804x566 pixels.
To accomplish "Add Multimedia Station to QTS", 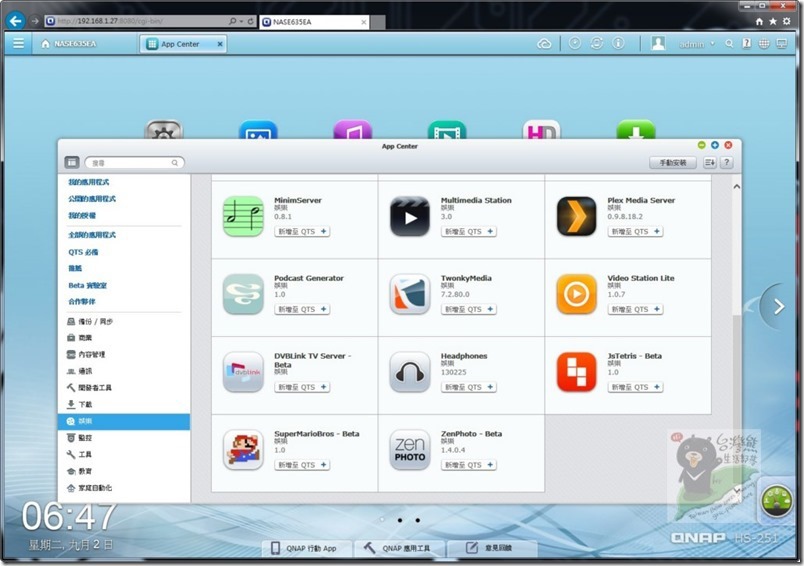I will (x=469, y=232).
